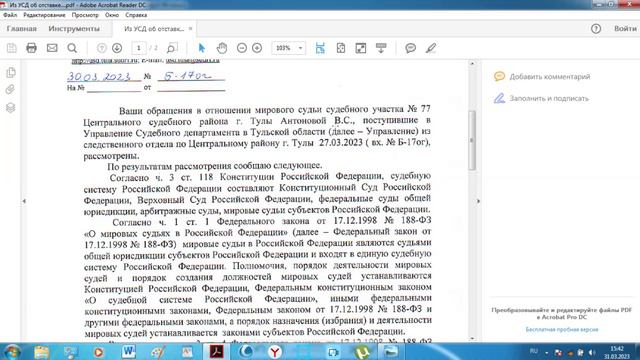The height and width of the screenshot is (360, 640).
Task: Select the Highlight text pen icon
Action: pyautogui.click(x=431, y=48)
